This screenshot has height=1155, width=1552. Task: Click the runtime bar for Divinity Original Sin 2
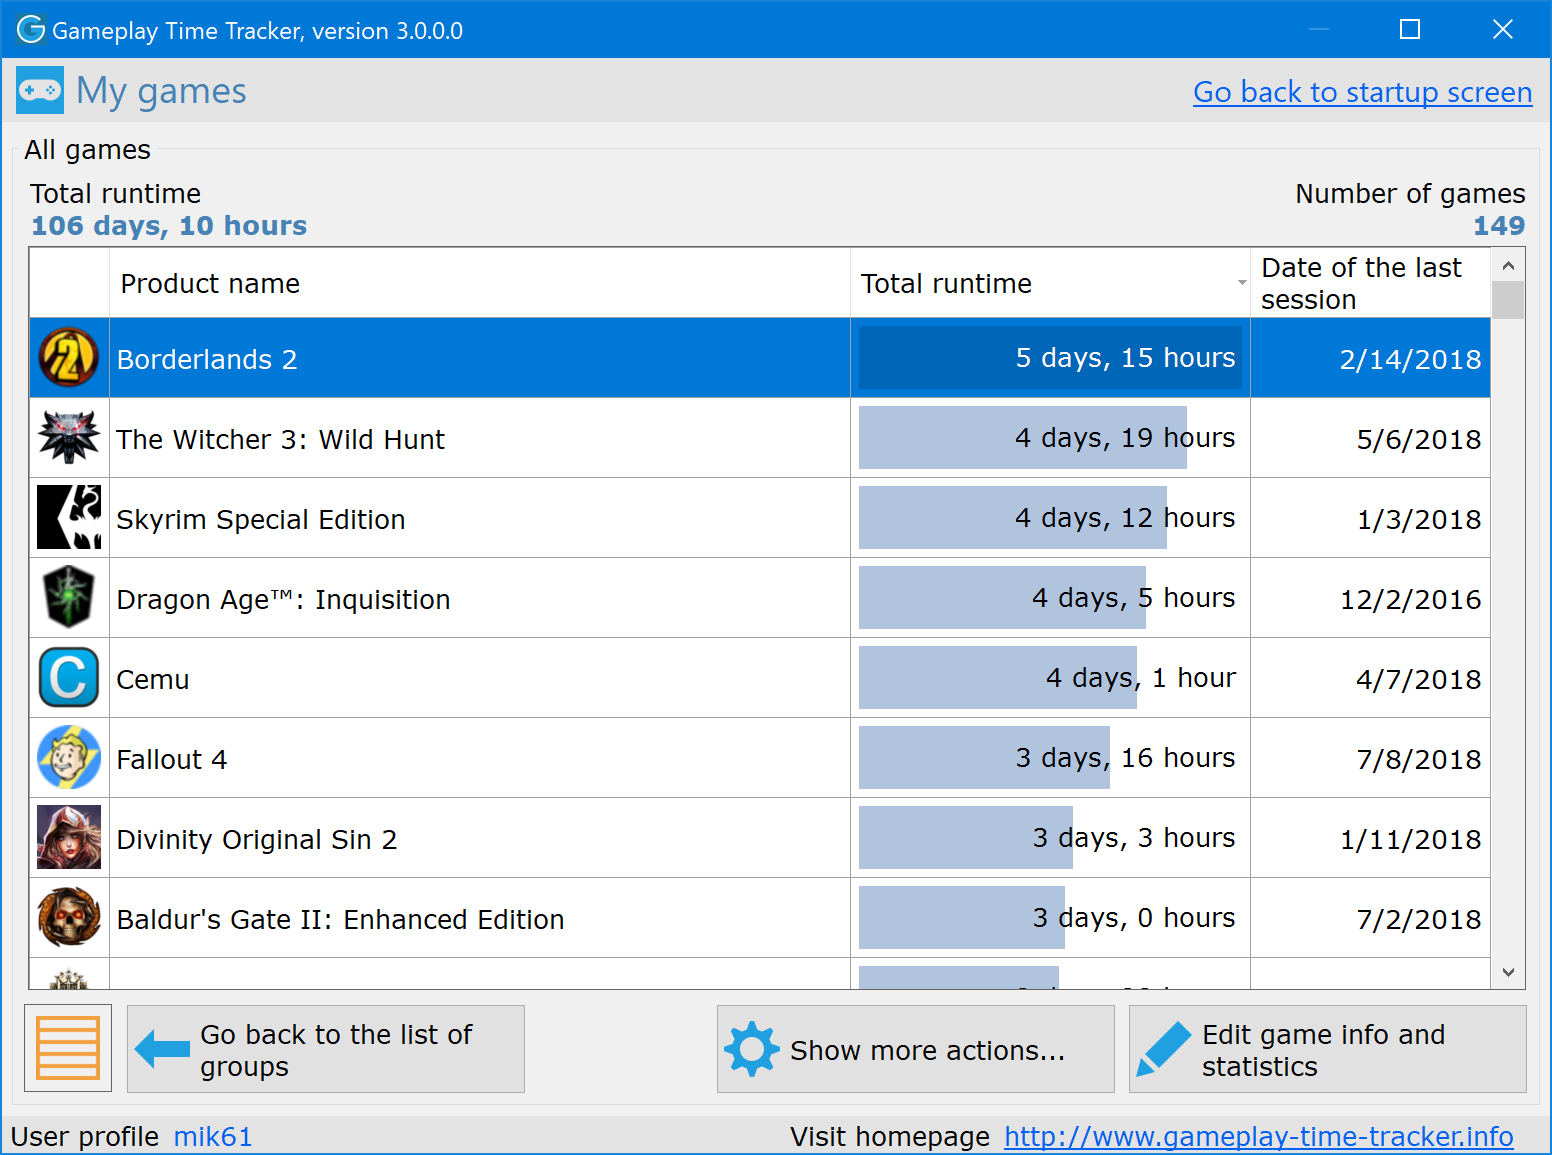[x=965, y=837]
